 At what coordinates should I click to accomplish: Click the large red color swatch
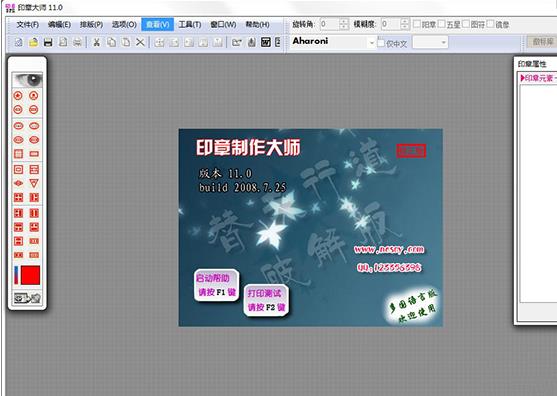[31, 275]
